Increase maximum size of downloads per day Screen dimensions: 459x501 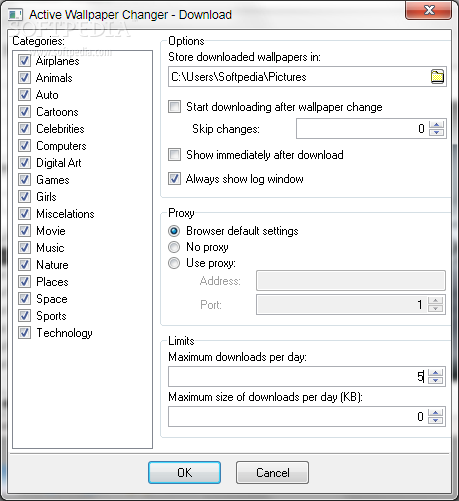435,413
